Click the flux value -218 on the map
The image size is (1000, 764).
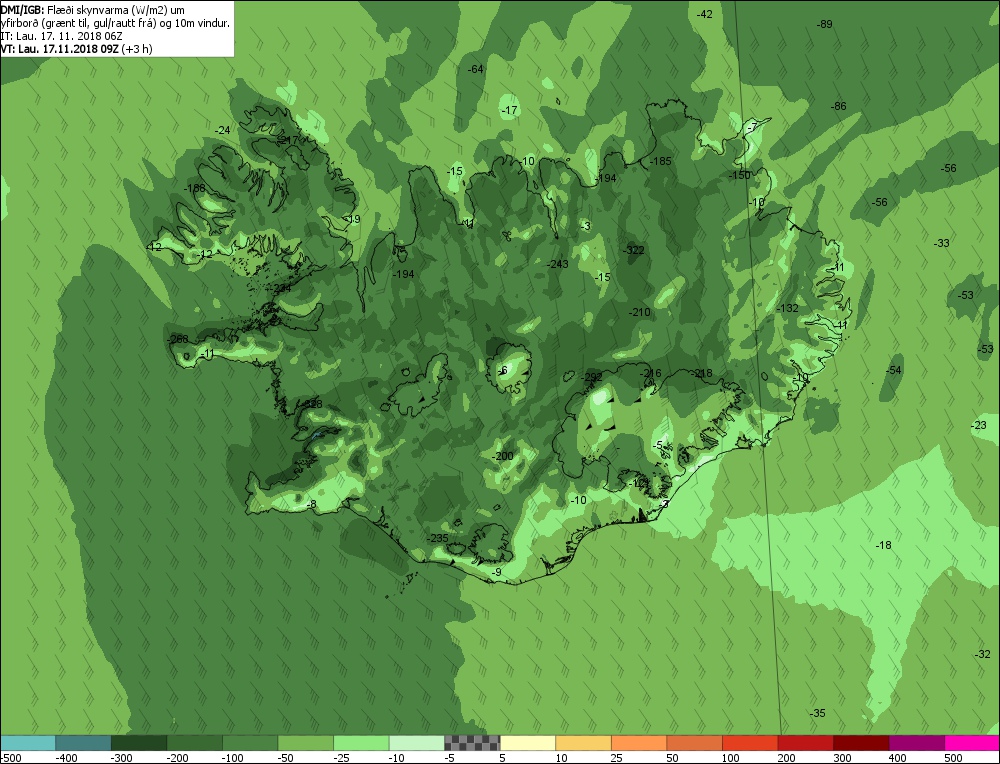pos(701,373)
